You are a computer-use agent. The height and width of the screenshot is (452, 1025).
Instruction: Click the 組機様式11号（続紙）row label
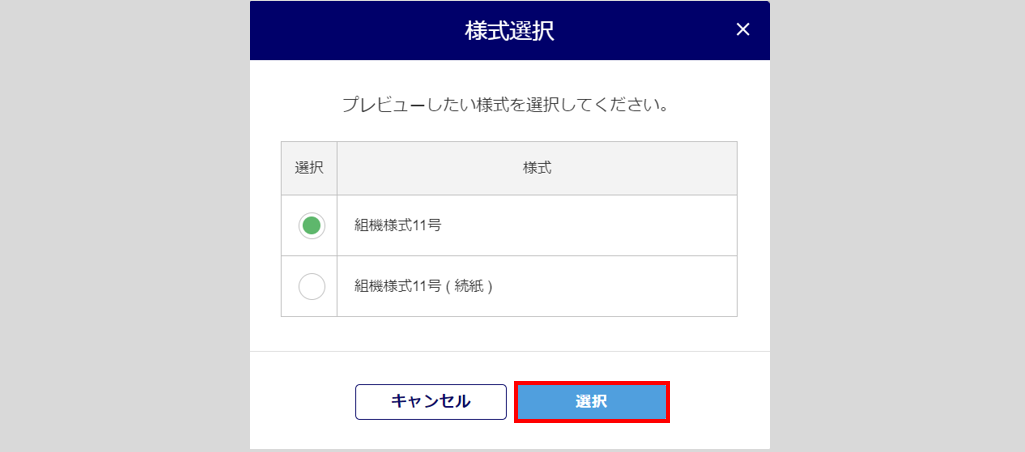(425, 287)
